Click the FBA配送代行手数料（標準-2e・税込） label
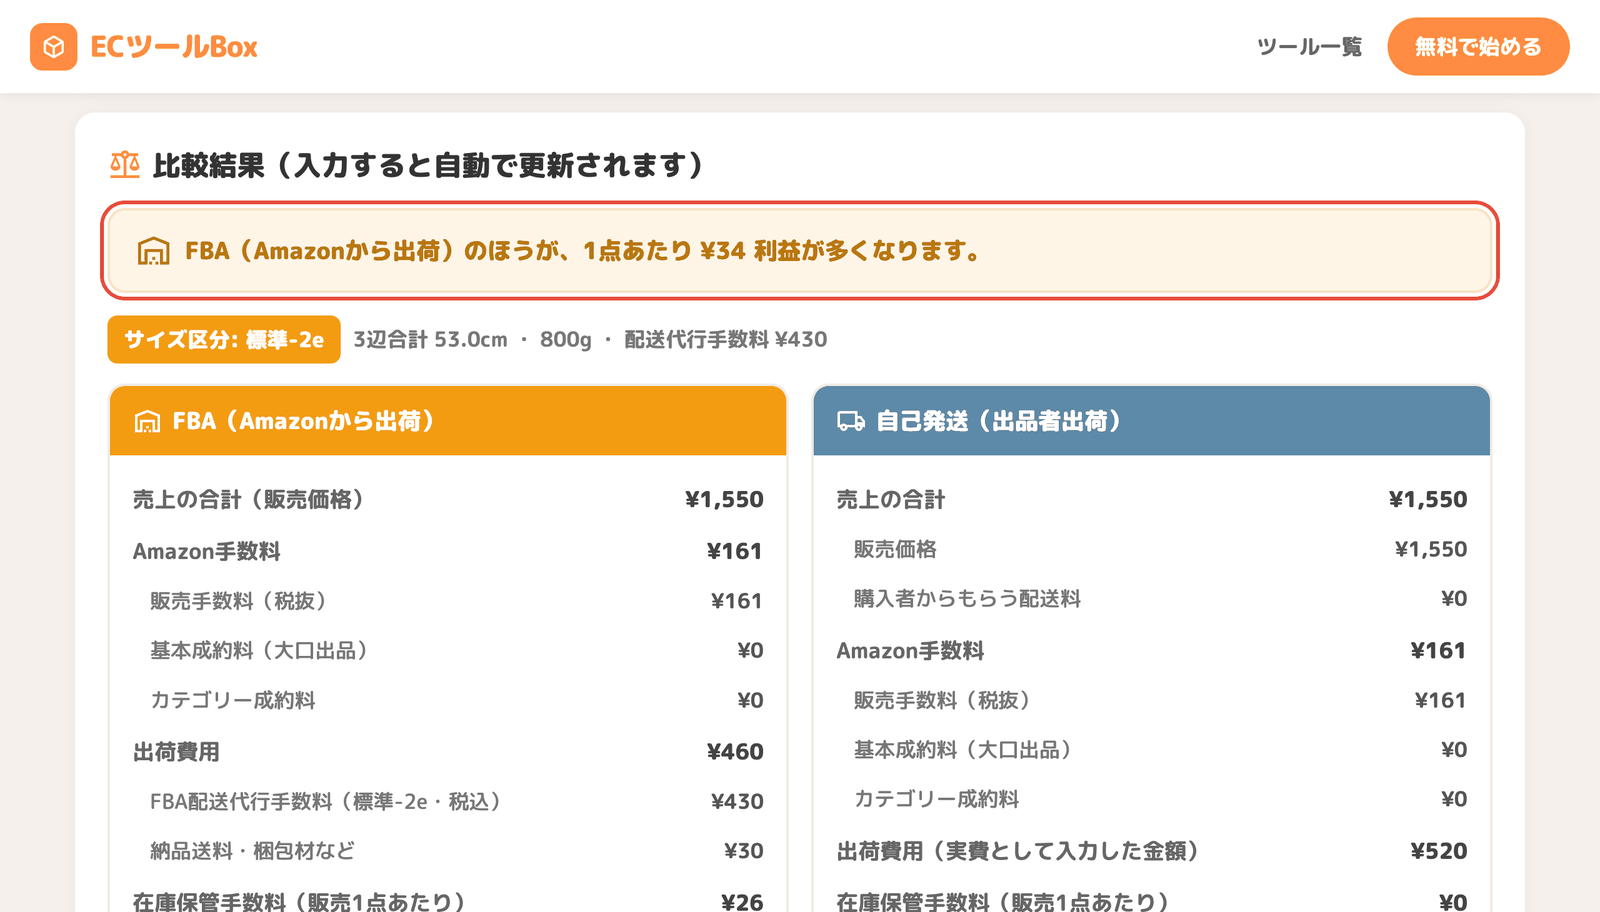1600x912 pixels. pyautogui.click(x=327, y=802)
